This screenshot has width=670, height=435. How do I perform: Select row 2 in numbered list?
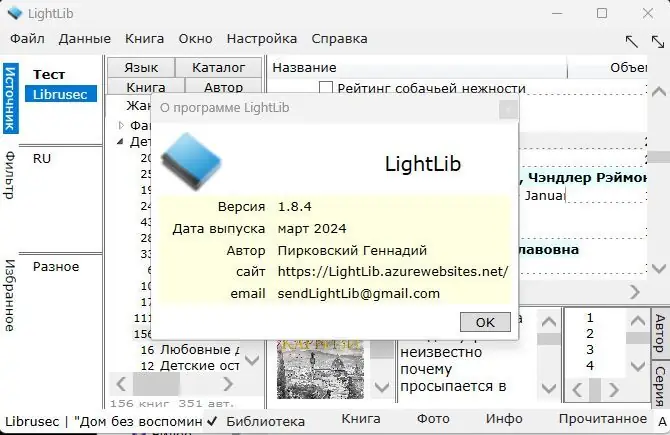[x=590, y=334]
